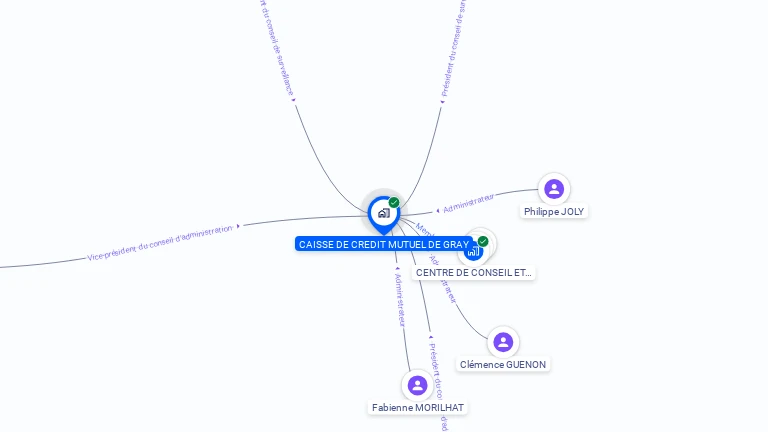Image resolution: width=768 pixels, height=432 pixels.
Task: Click the Philippe JOLY name label
Action: [554, 212]
